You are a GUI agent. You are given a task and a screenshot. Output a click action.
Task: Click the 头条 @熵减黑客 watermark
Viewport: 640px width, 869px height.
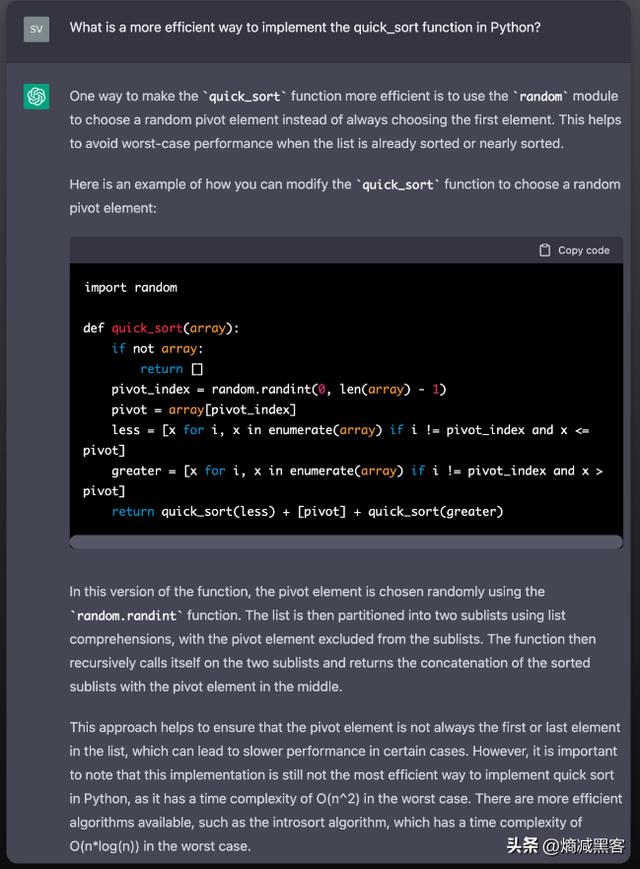pos(565,846)
